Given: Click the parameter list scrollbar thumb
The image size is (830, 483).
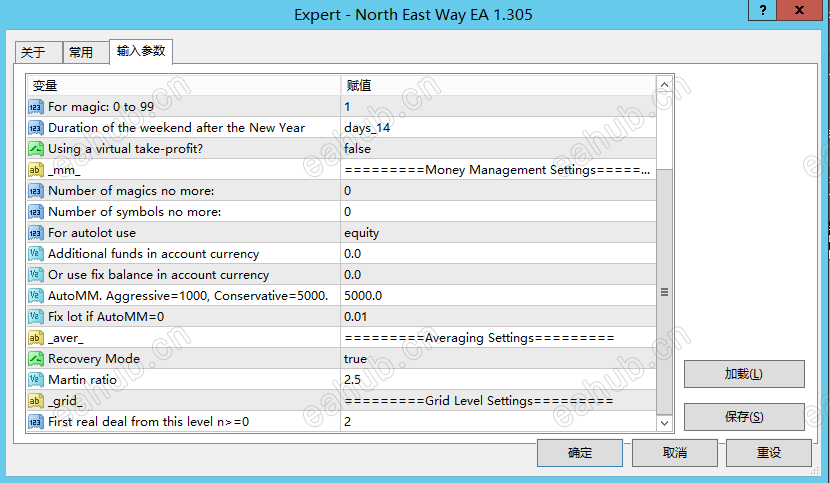Looking at the screenshot, I should 665,290.
